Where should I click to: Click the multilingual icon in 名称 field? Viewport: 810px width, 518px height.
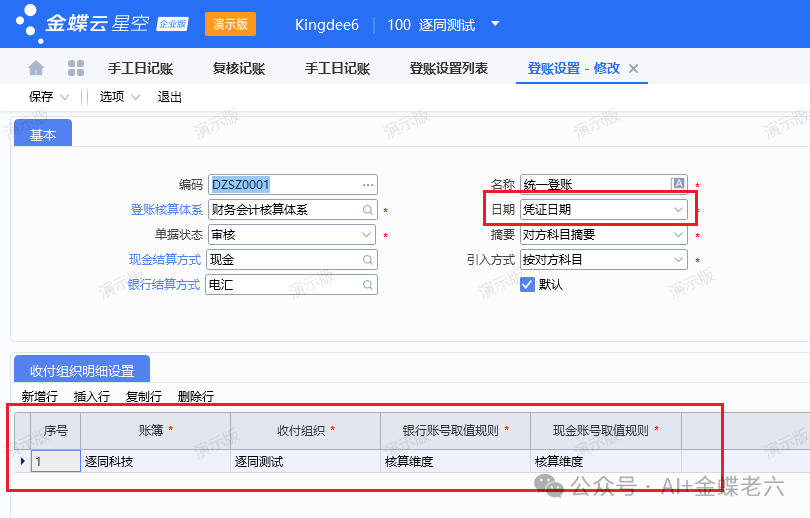coord(679,184)
